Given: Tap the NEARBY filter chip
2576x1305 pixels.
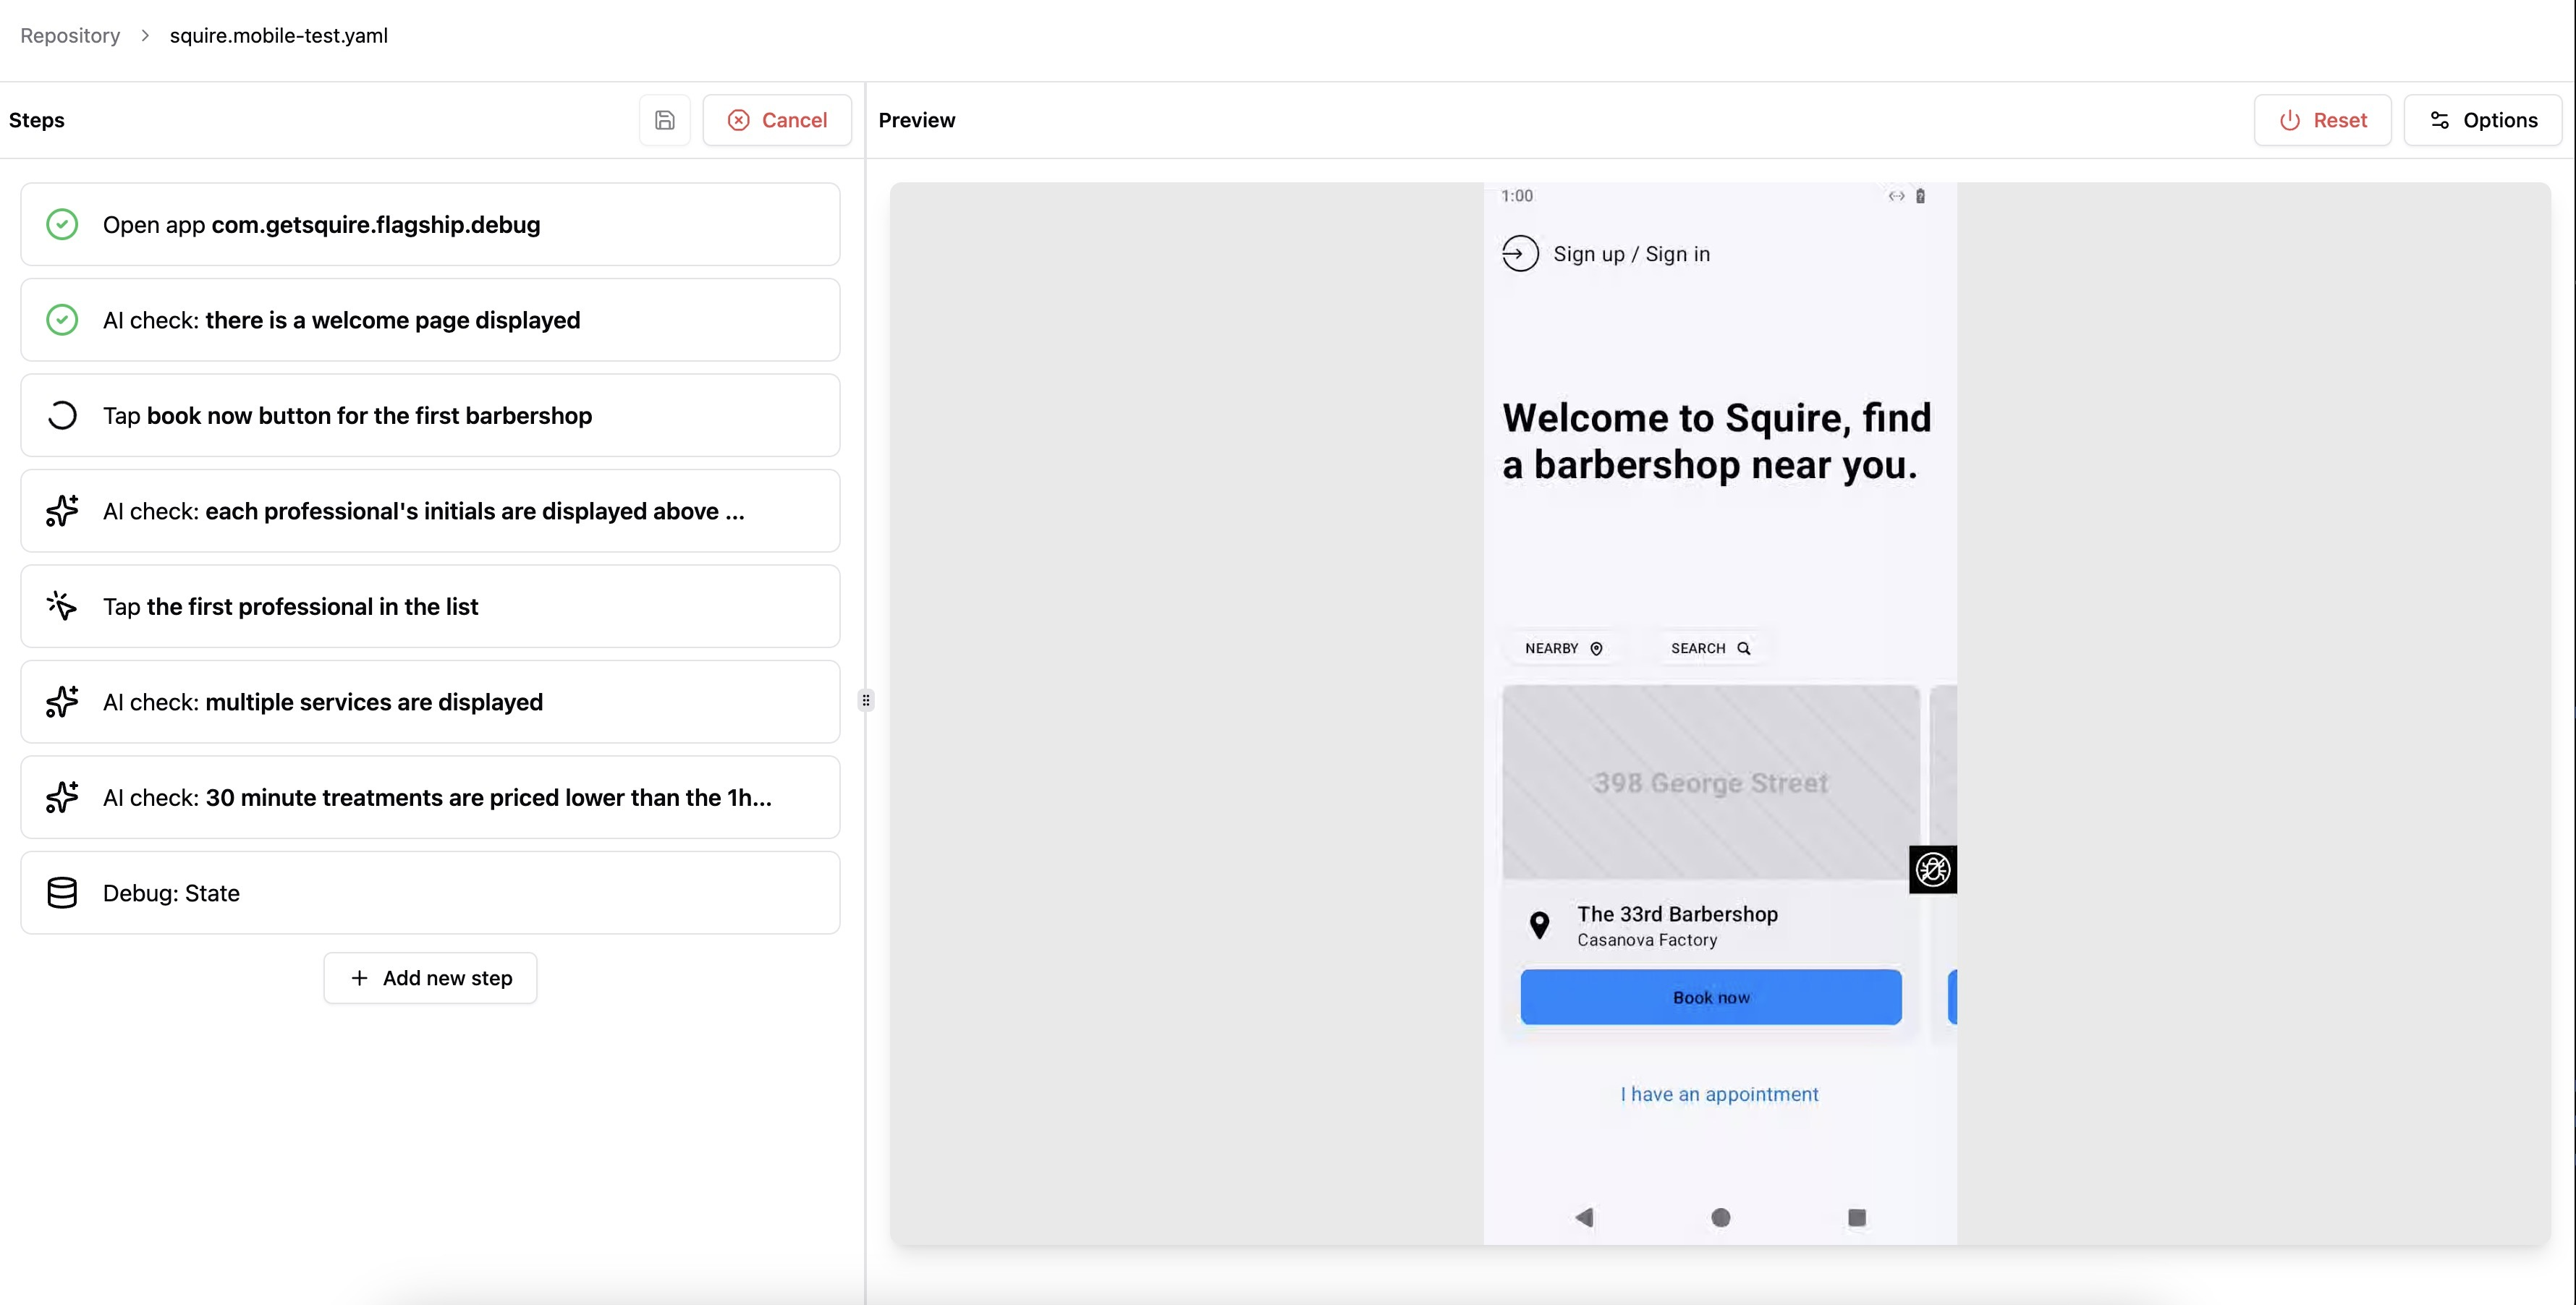Looking at the screenshot, I should [1563, 648].
